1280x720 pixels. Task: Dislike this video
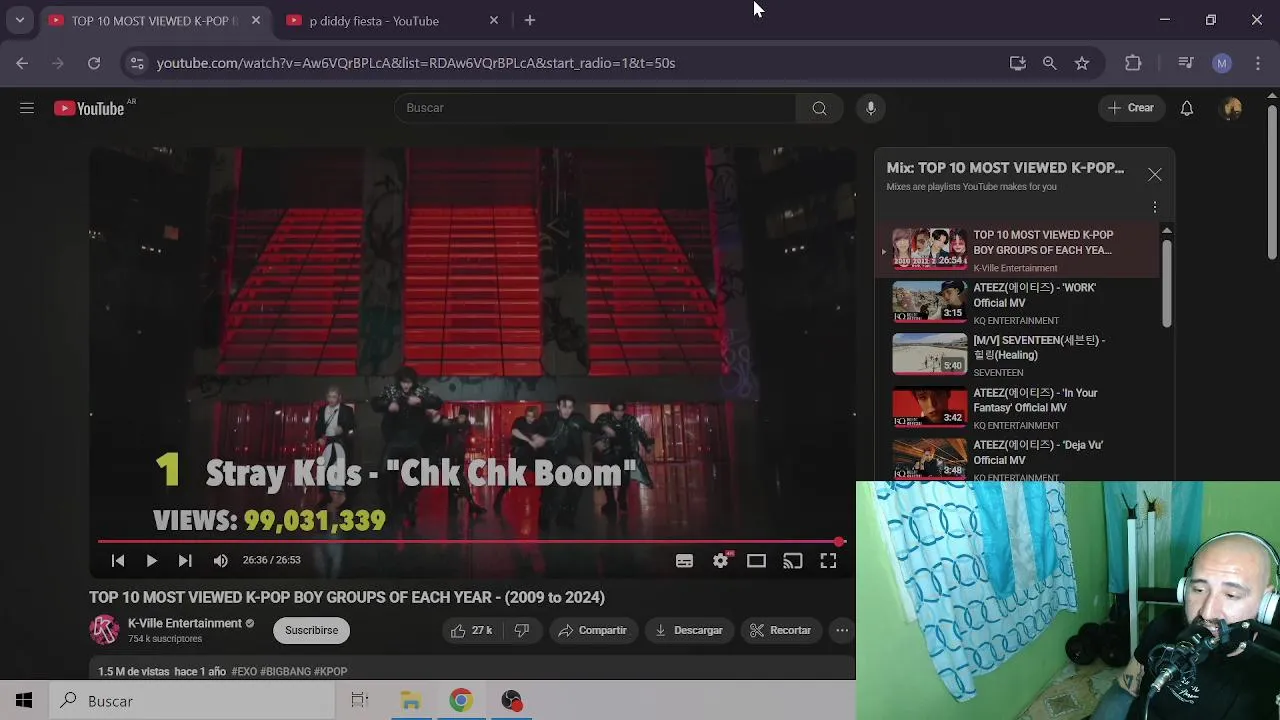tap(522, 630)
